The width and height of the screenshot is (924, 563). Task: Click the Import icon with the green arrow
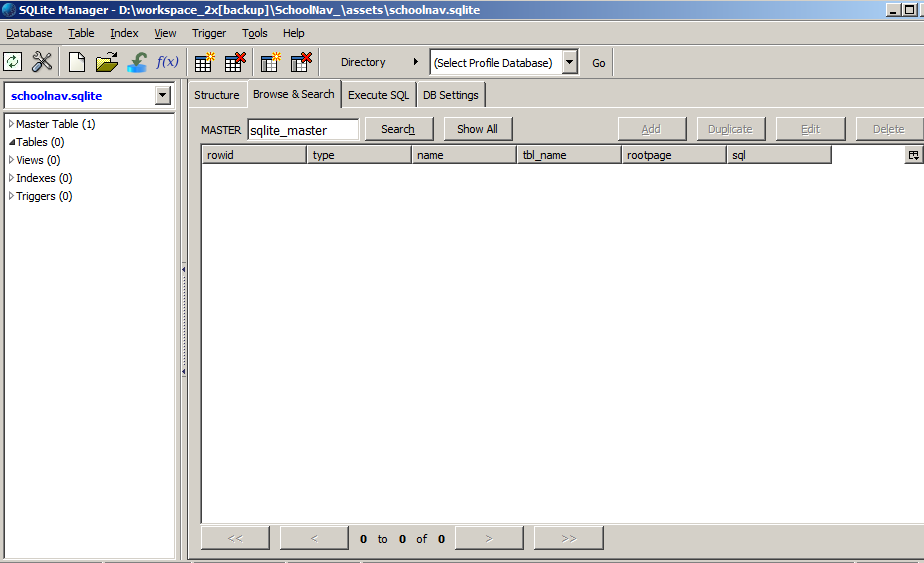pyautogui.click(x=137, y=62)
